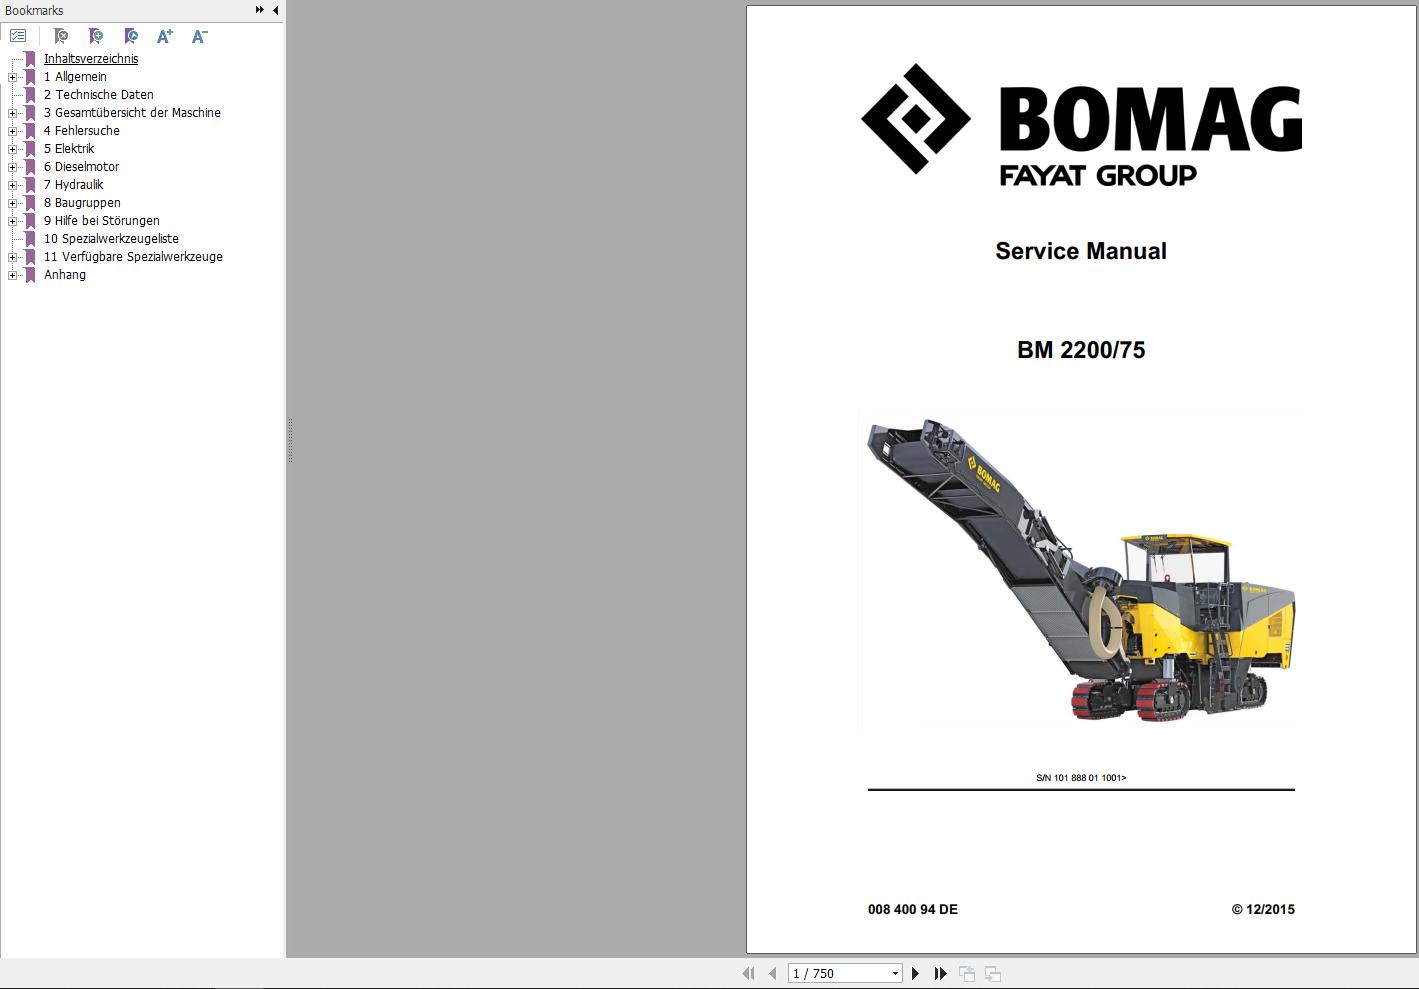The image size is (1419, 989).
Task: Select bookmark '10 Spezialwerkzeugeliste'
Action: [x=111, y=239]
